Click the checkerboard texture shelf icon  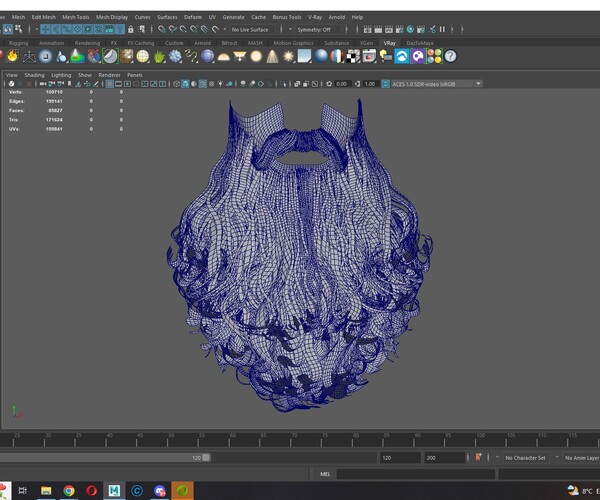tap(353, 56)
